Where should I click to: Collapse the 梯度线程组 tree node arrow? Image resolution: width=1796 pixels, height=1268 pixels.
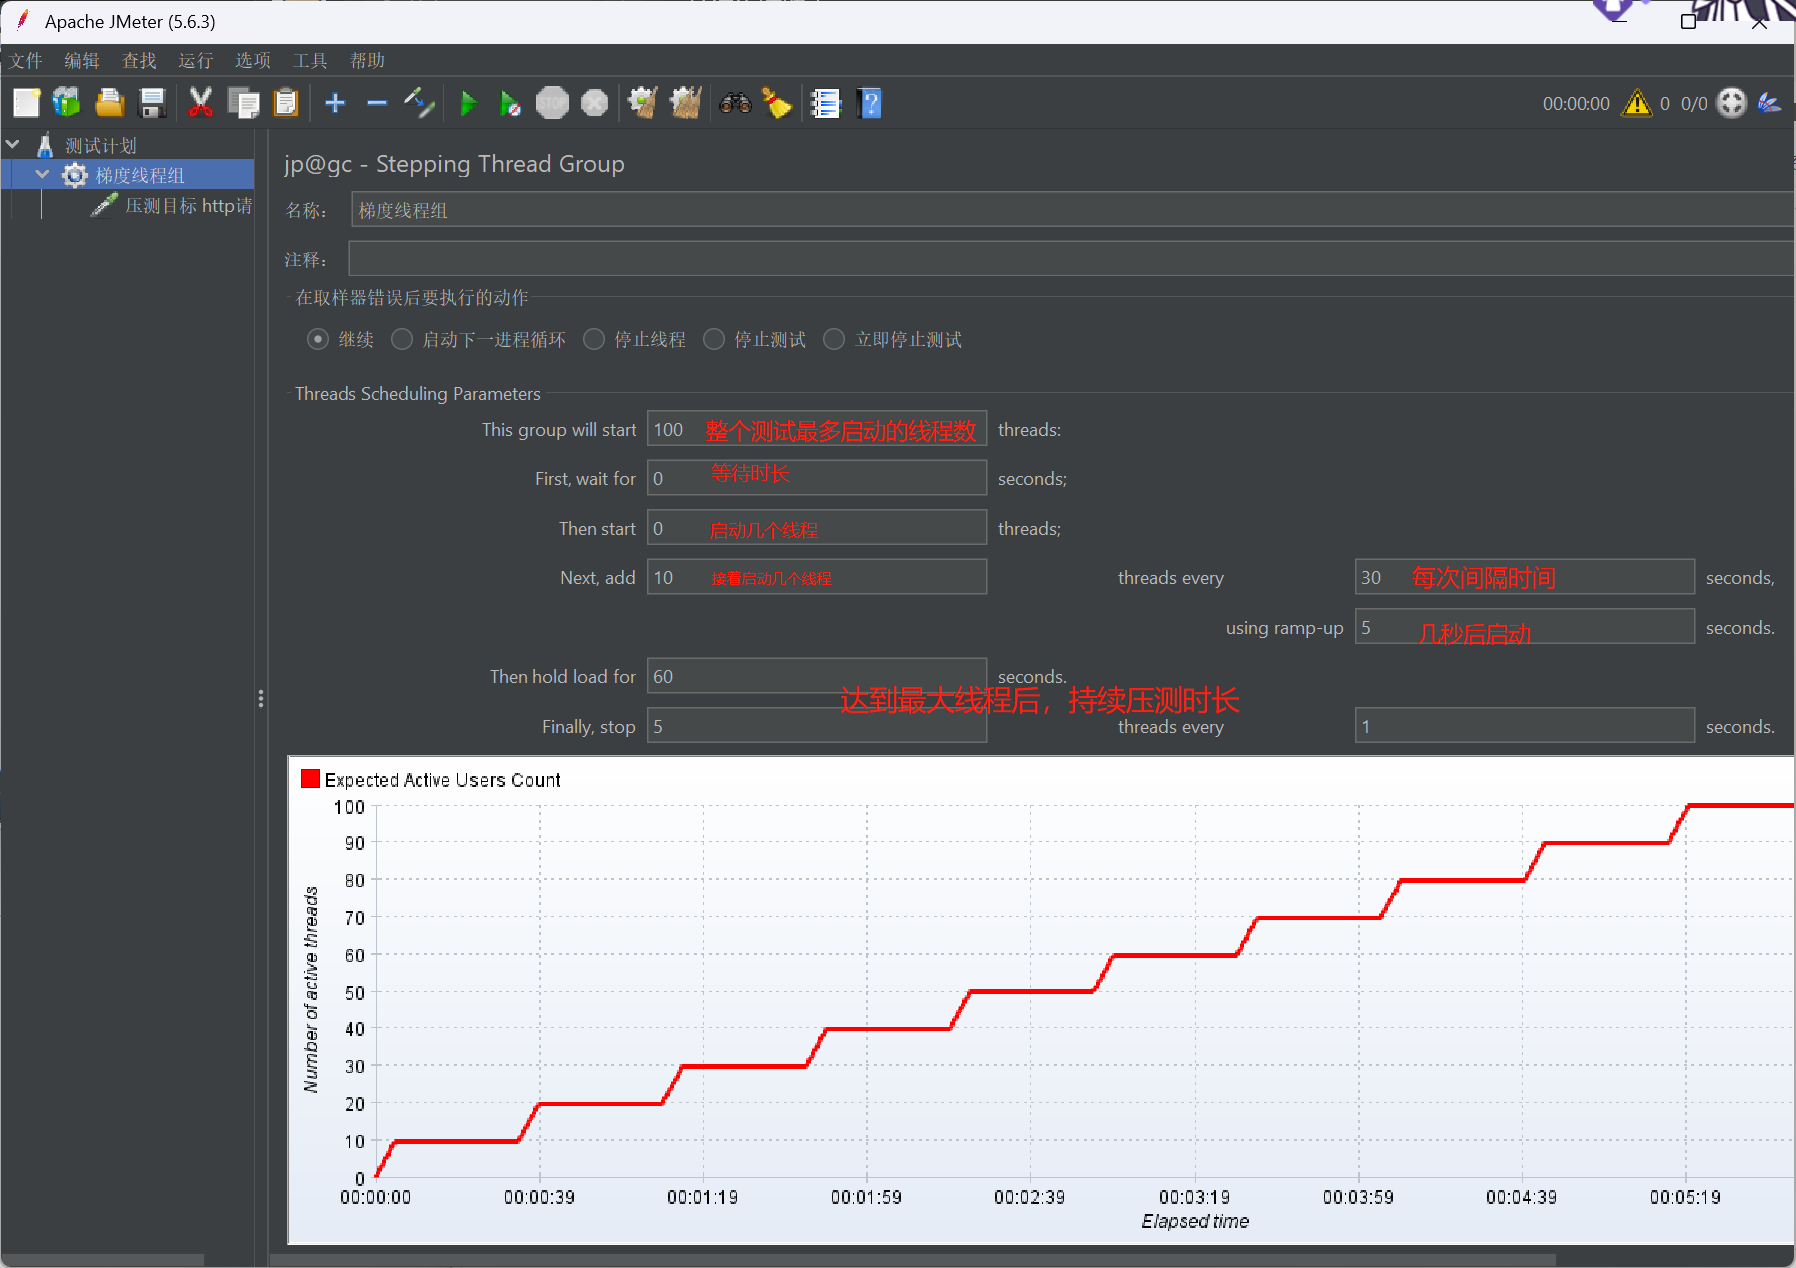click(x=42, y=175)
